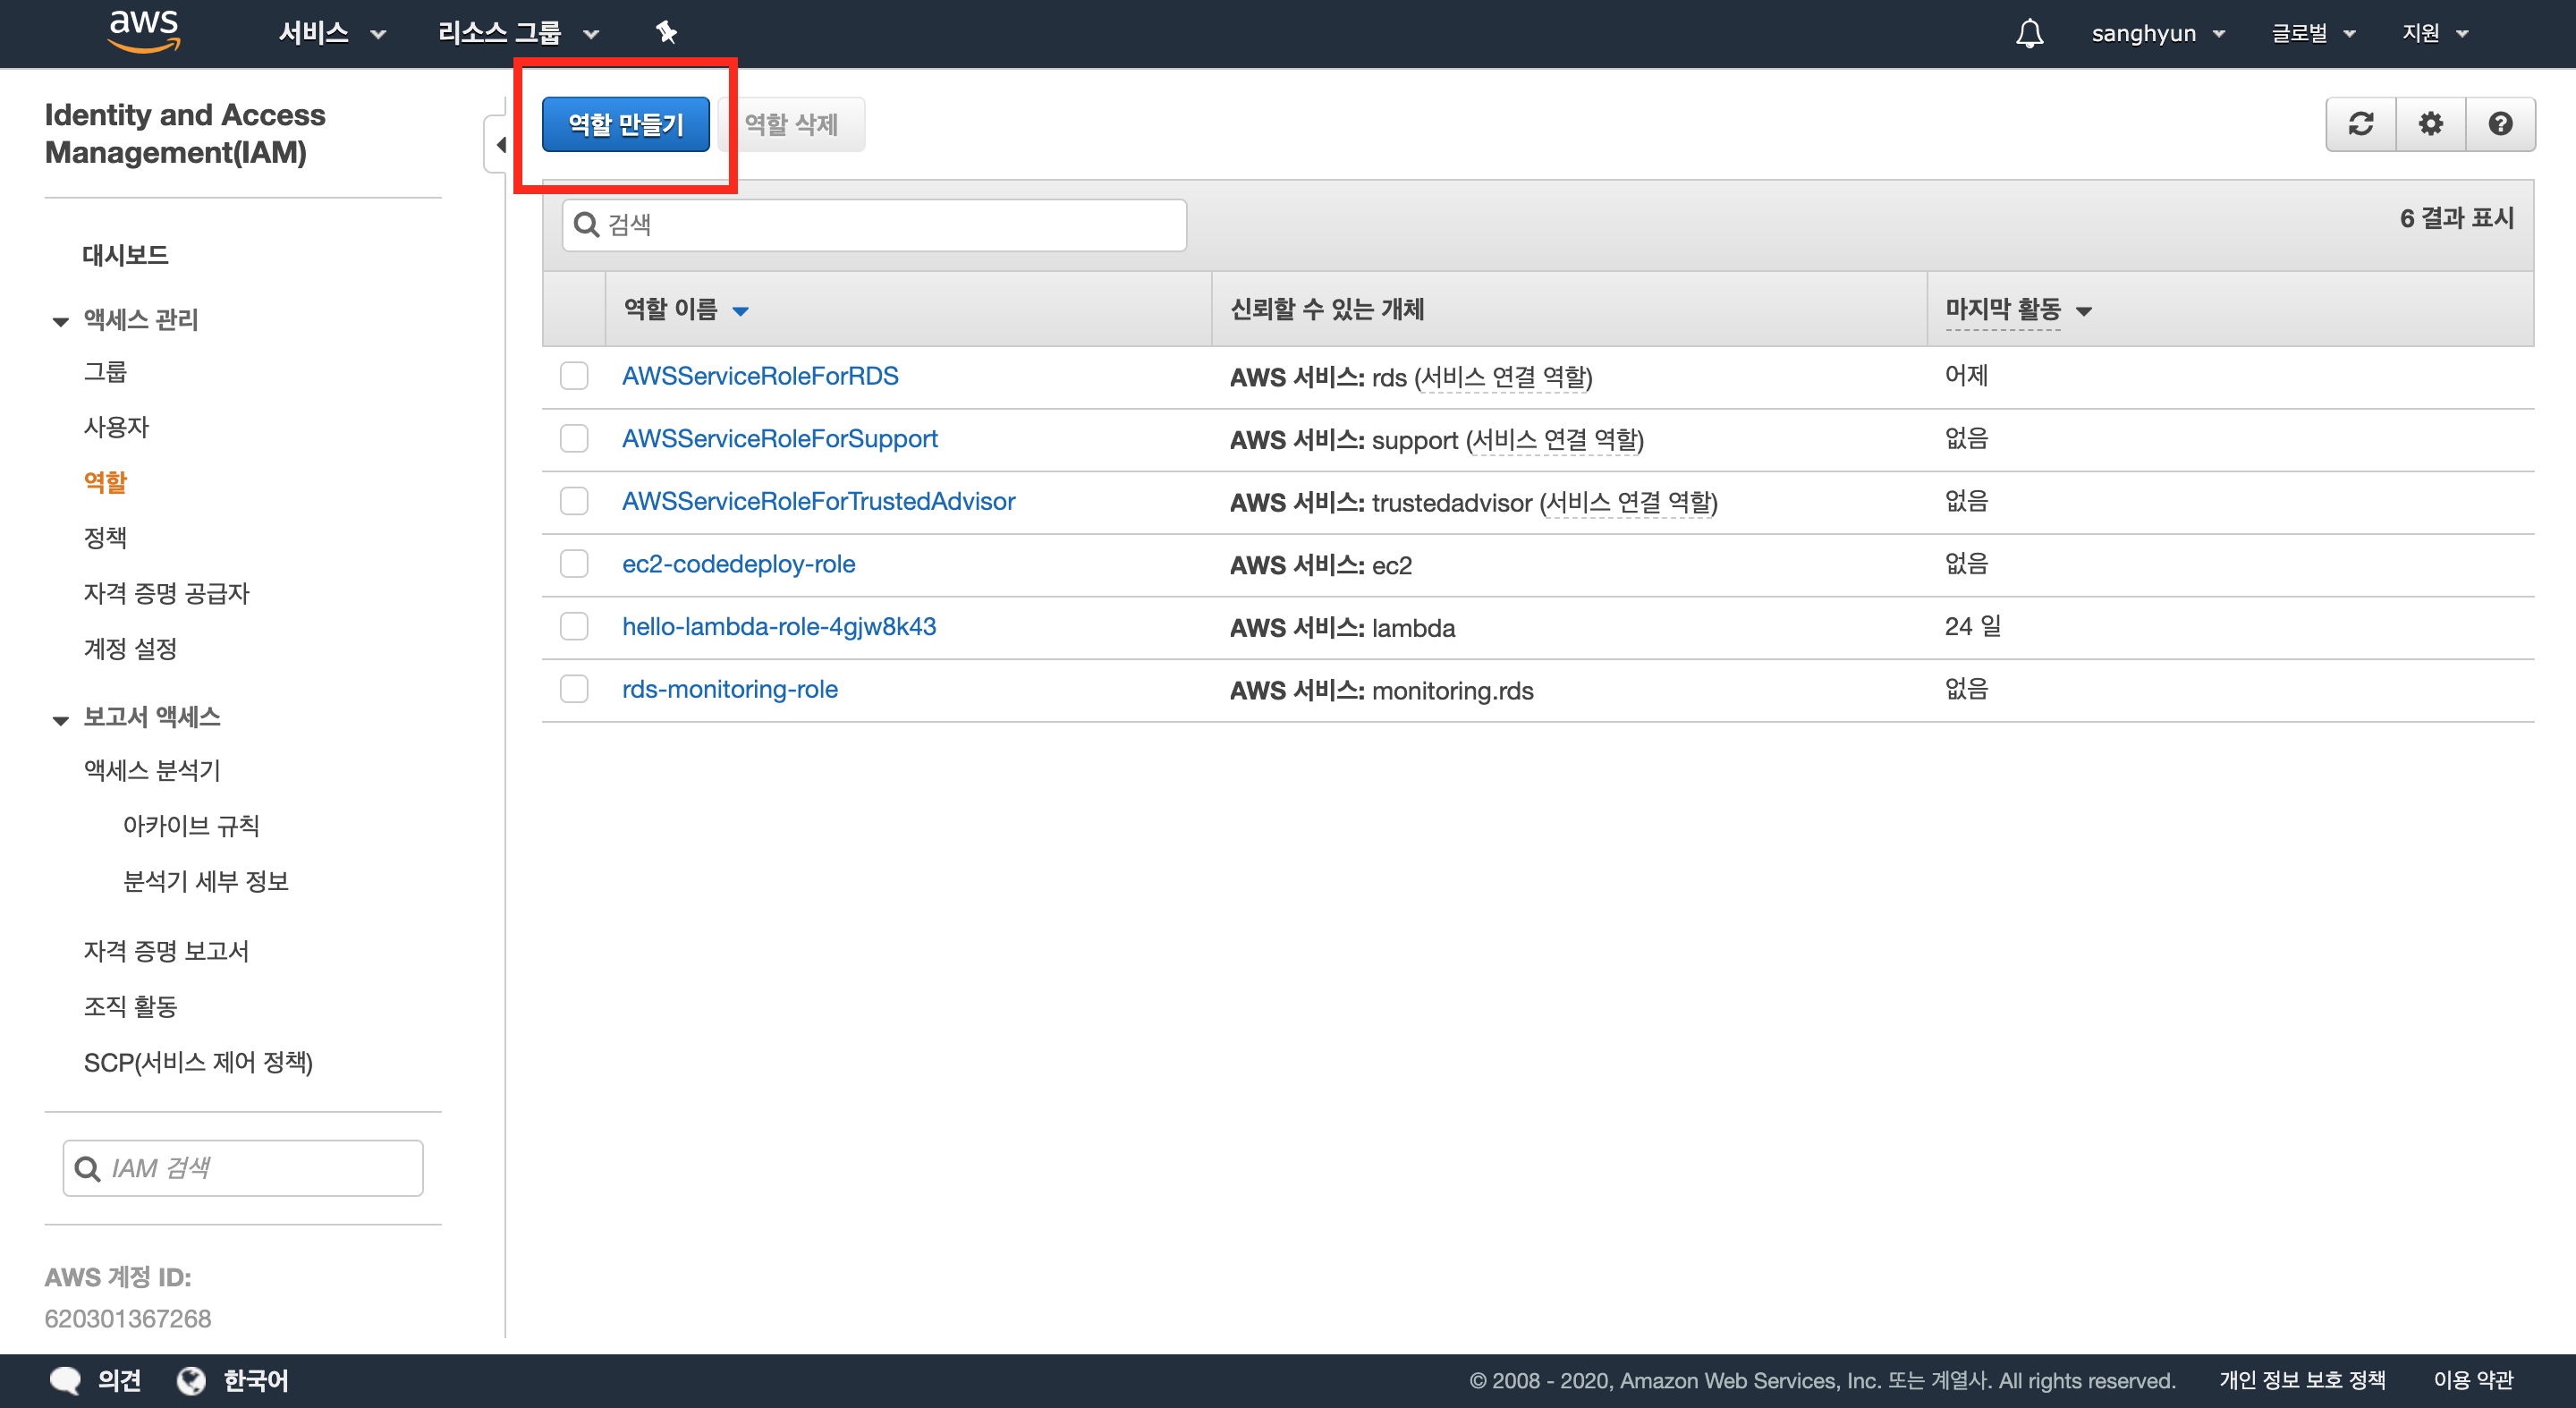Viewport: 2576px width, 1408px height.
Task: Open 정책 in the sidebar menu
Action: (105, 538)
